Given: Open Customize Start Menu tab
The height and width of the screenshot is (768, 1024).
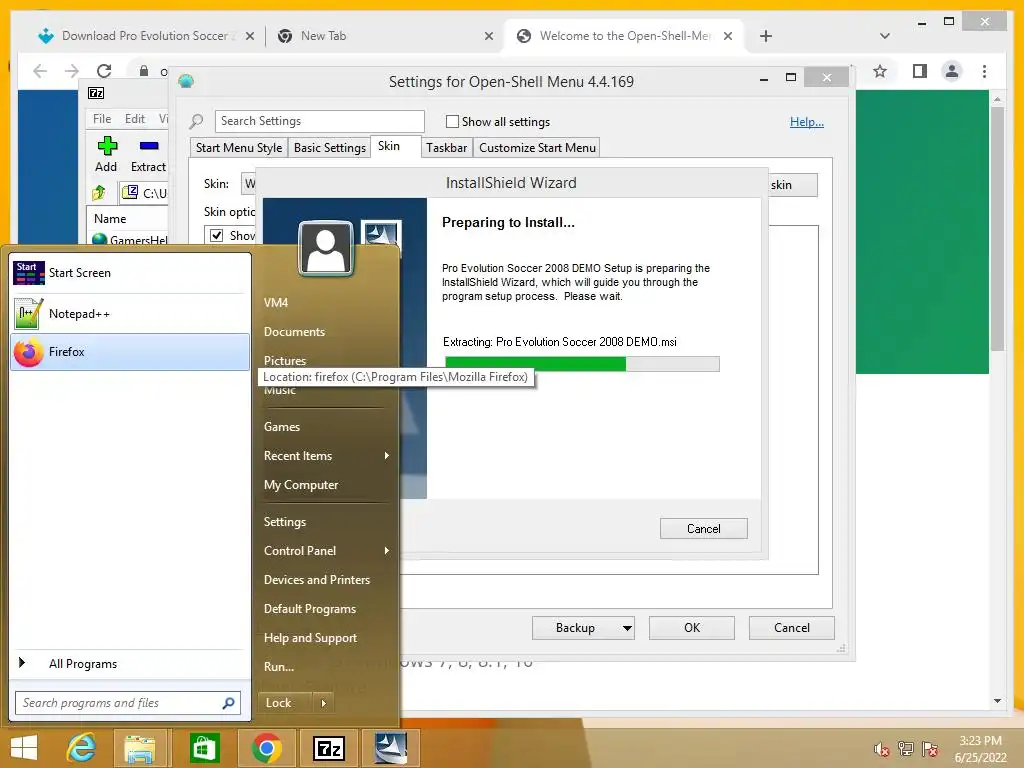Looking at the screenshot, I should [x=537, y=148].
